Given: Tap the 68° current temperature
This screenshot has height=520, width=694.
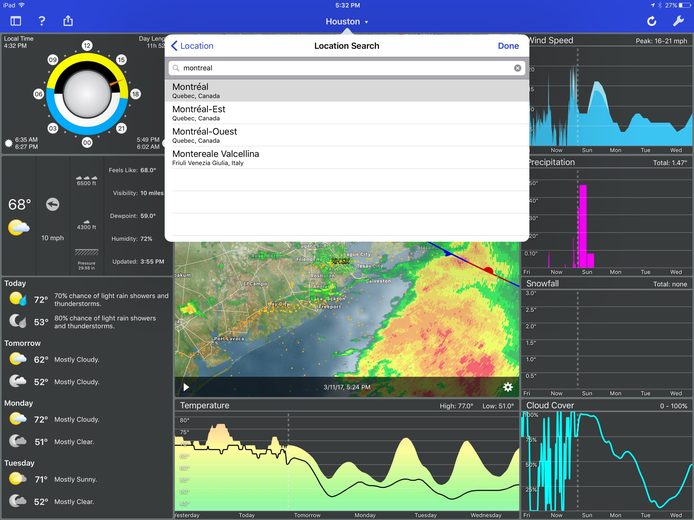Looking at the screenshot, I should [19, 204].
